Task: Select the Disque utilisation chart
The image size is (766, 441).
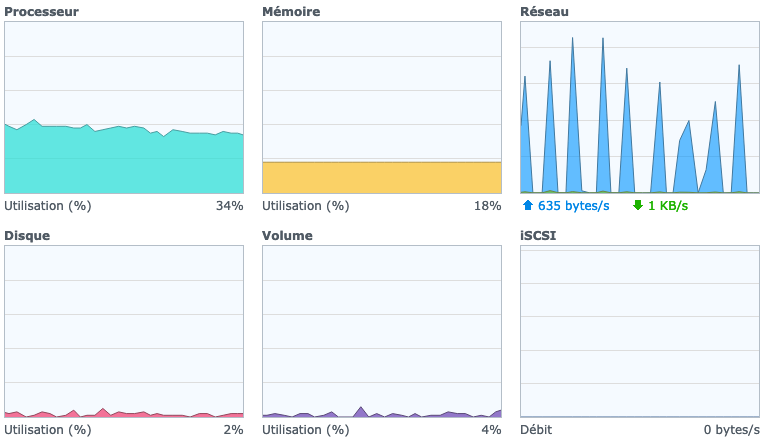Action: (x=124, y=331)
